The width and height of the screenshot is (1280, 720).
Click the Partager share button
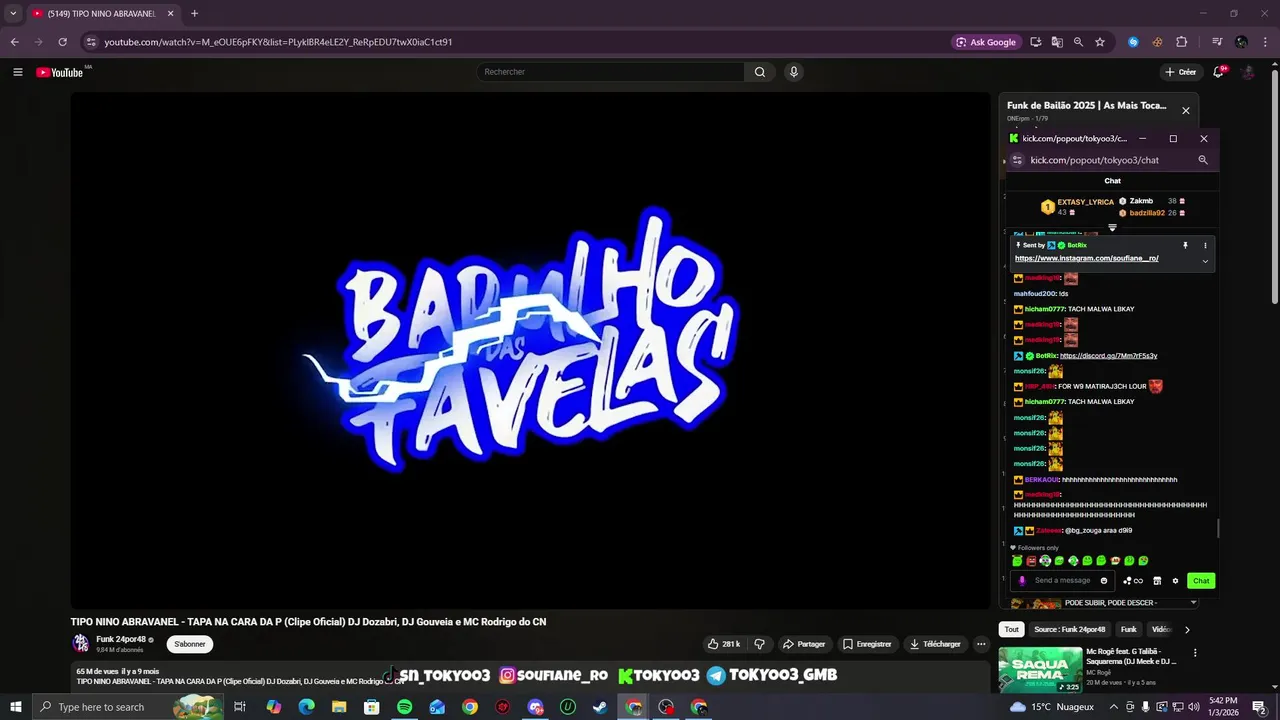point(804,644)
